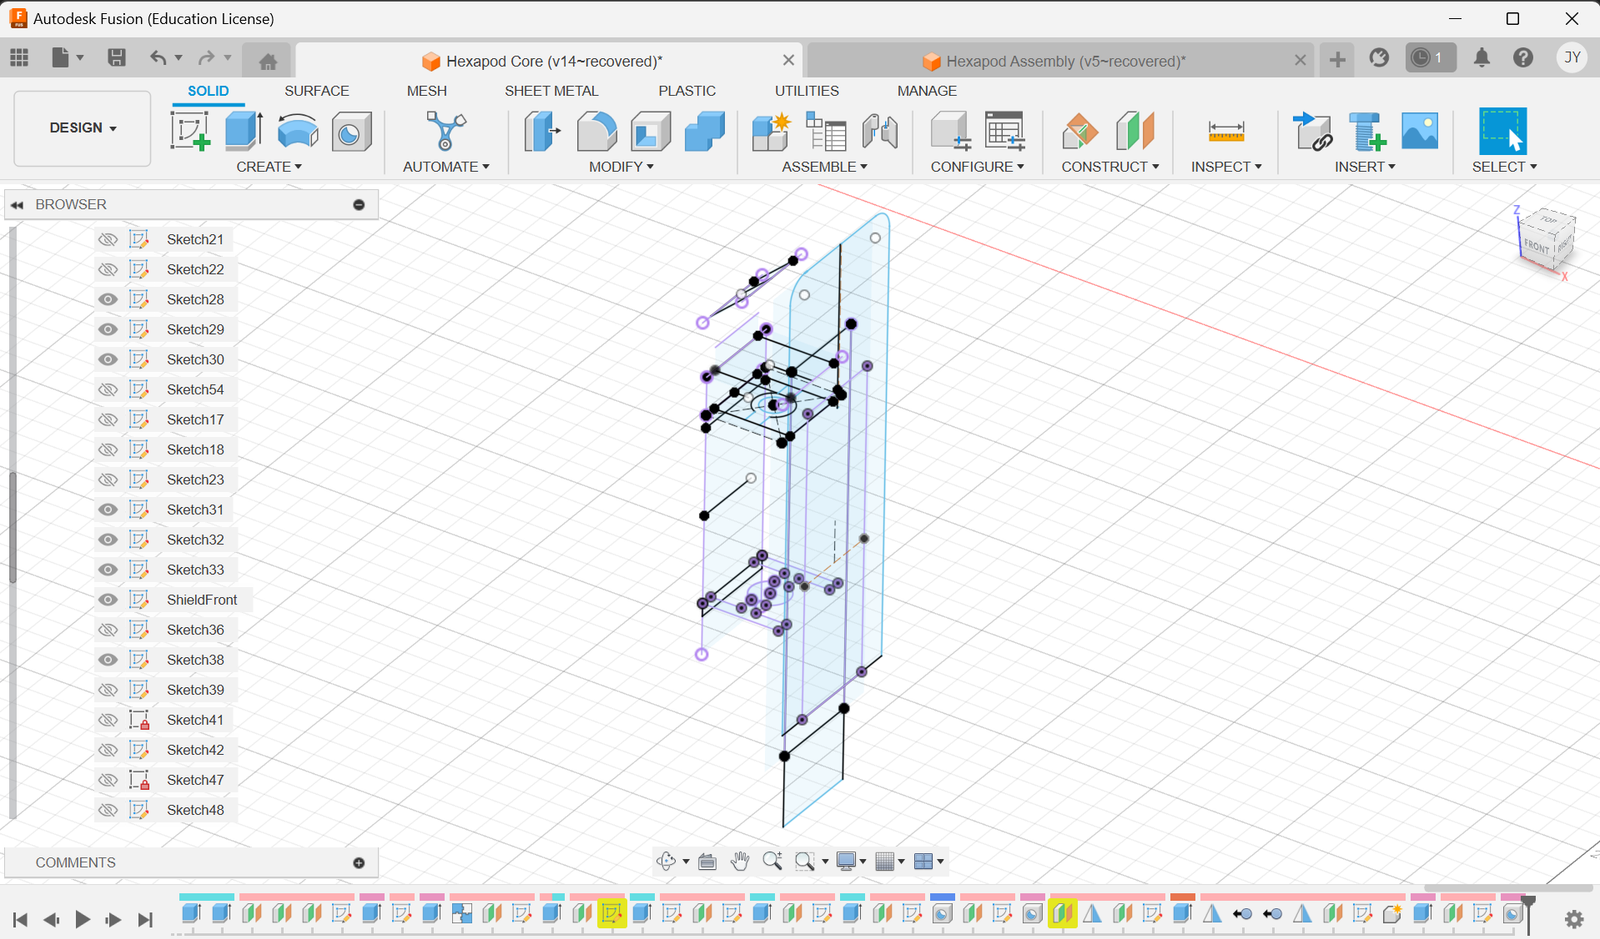Click the New Component icon under Assemble
The image size is (1600, 939).
point(770,131)
